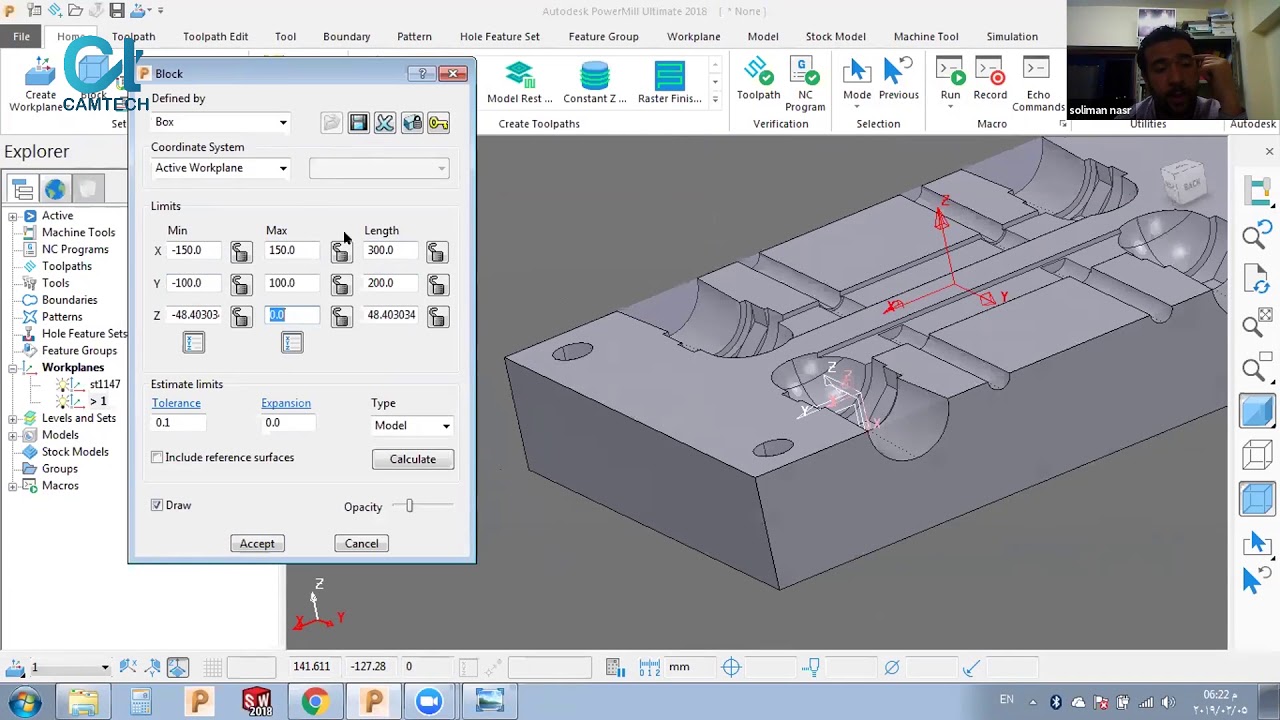Cancel the Block dialog
The image size is (1280, 720).
click(x=362, y=544)
